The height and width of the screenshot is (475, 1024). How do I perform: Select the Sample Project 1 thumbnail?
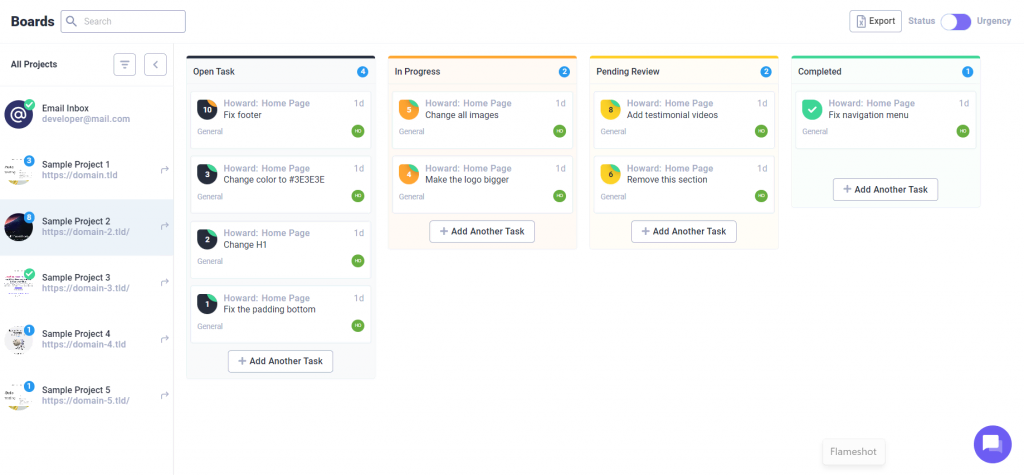tap(18, 171)
